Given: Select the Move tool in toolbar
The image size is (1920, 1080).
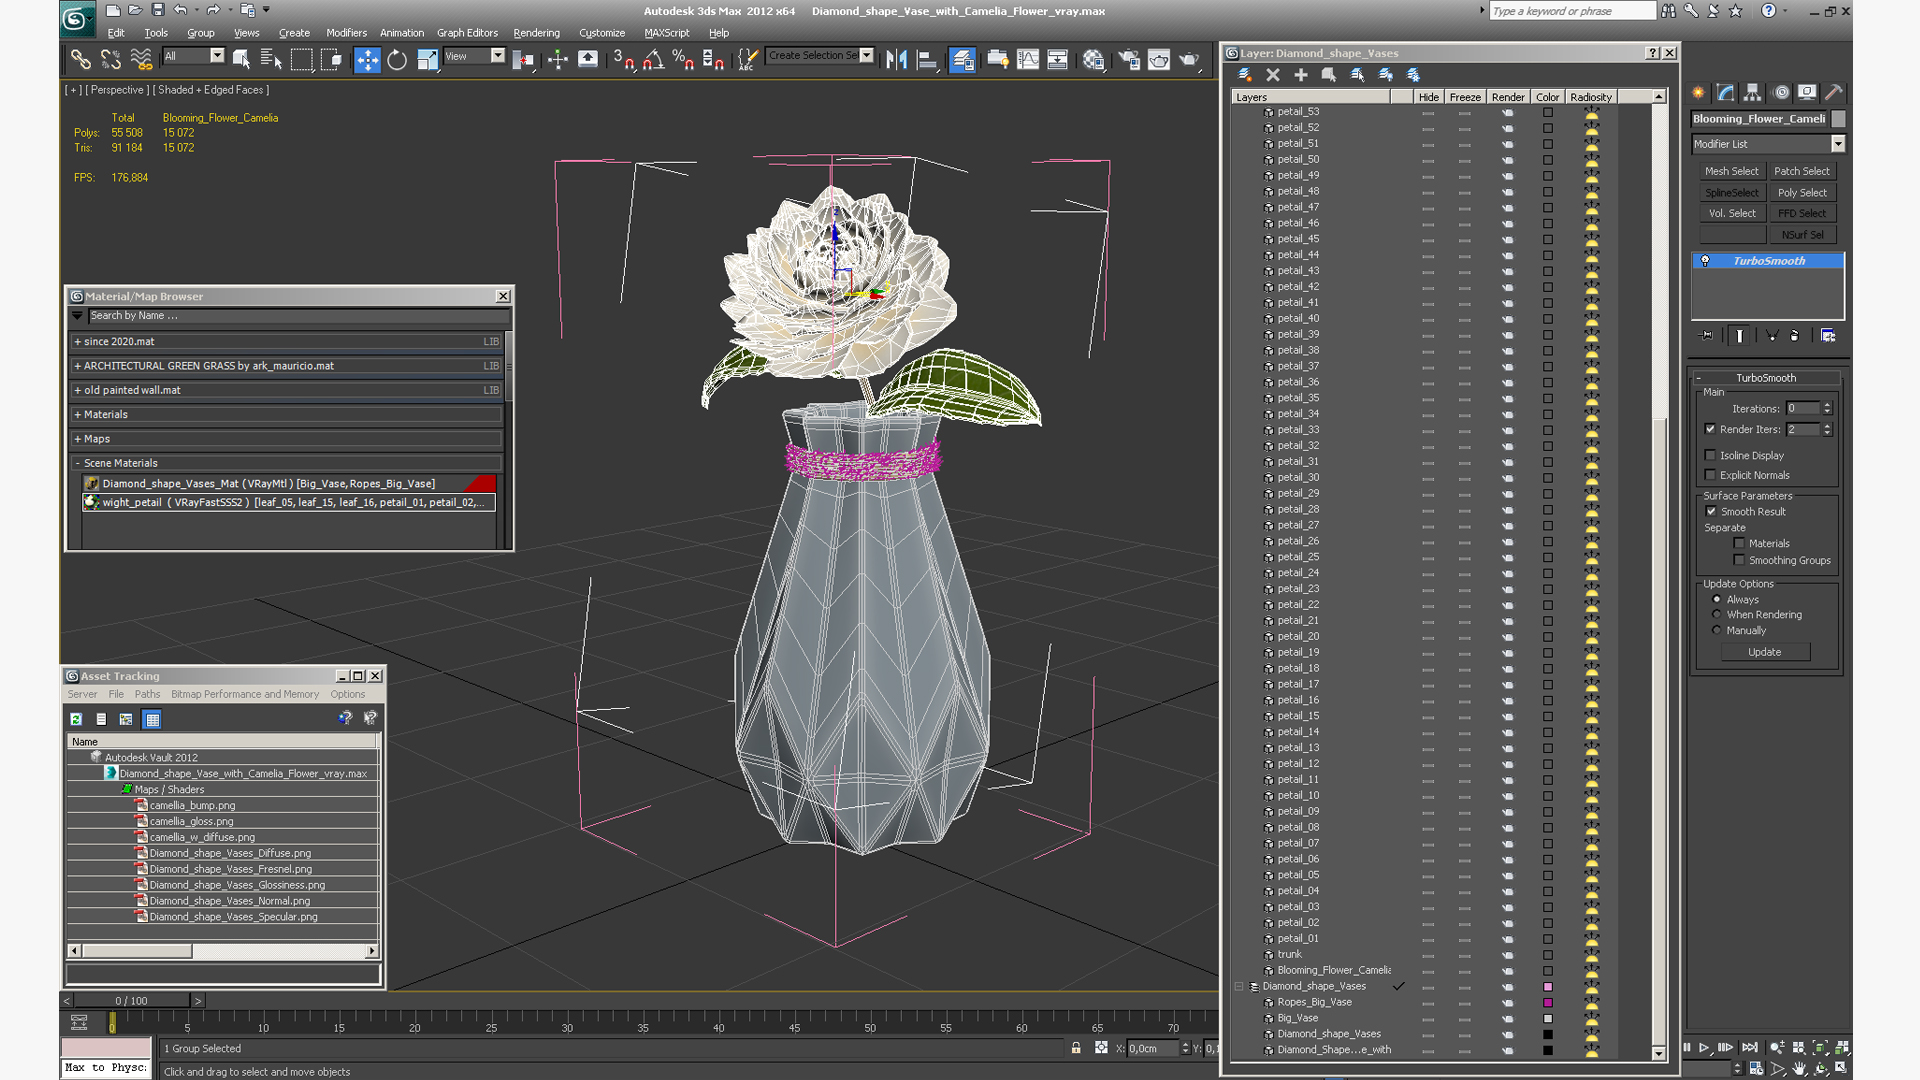Looking at the screenshot, I should (367, 60).
